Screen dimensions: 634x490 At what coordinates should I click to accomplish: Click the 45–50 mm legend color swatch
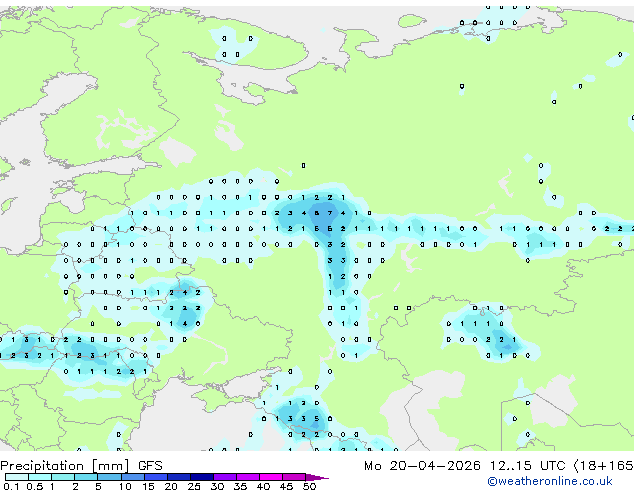tap(294, 477)
